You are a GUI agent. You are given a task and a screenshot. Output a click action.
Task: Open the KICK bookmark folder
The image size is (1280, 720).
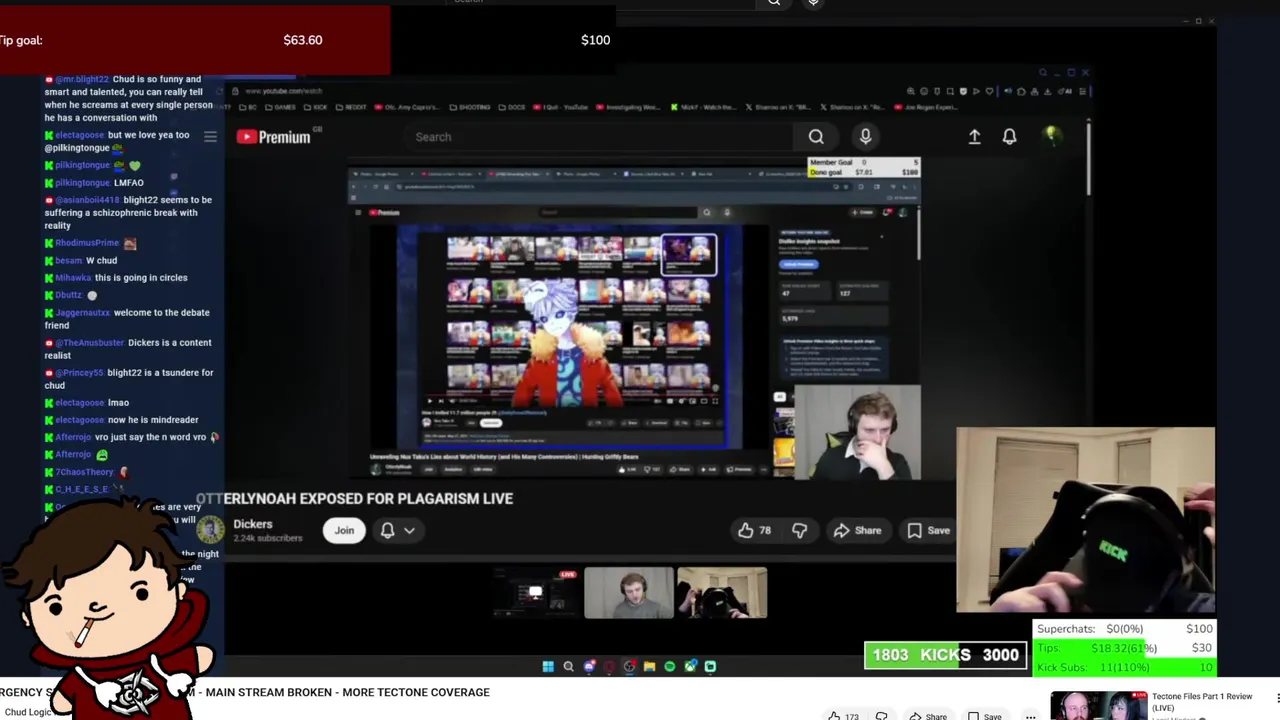[317, 107]
